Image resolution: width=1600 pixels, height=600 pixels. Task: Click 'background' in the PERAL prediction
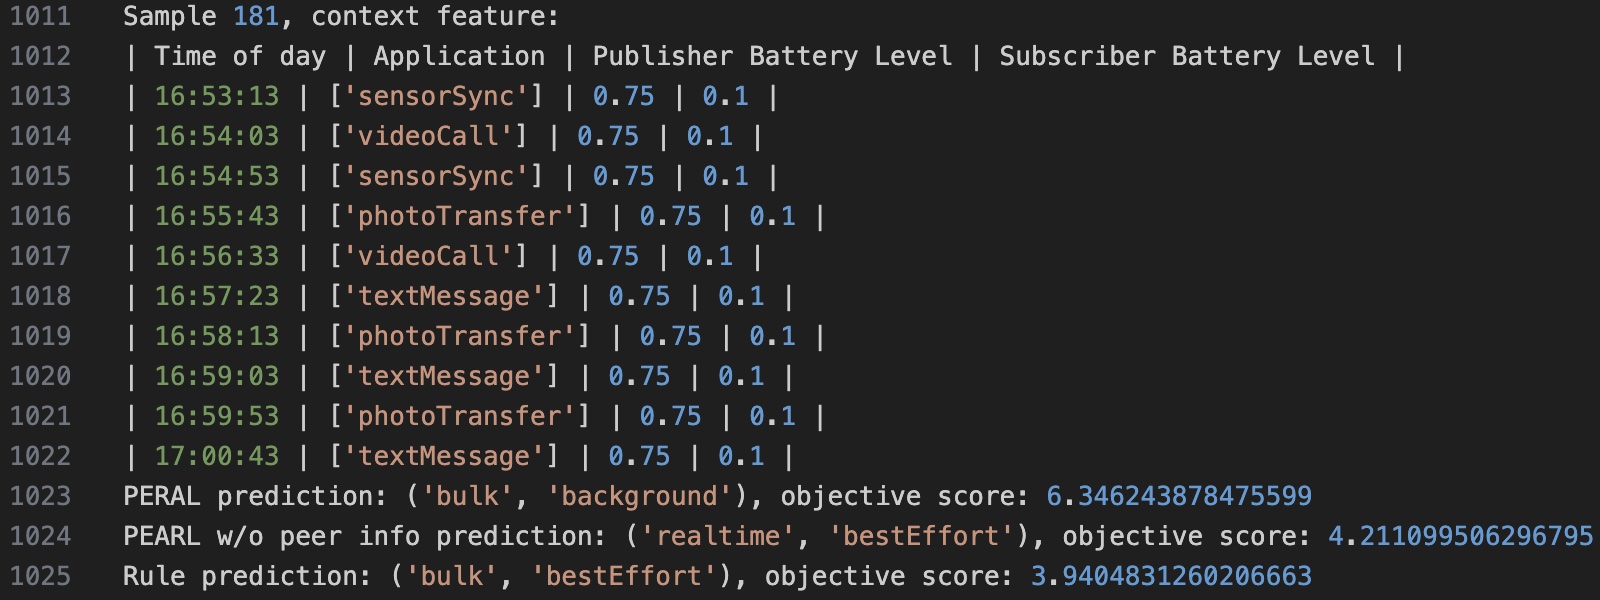639,496
